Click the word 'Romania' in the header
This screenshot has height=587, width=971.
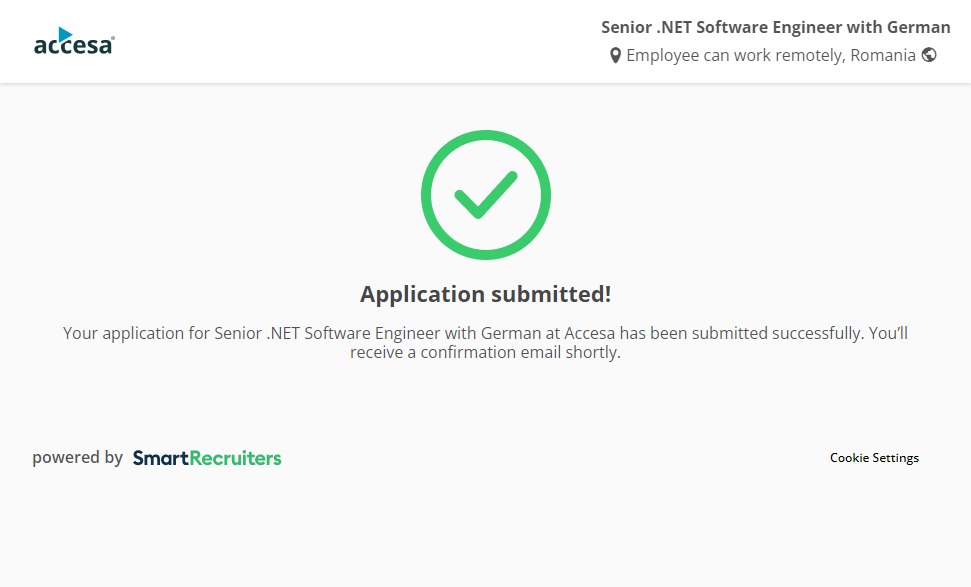882,55
